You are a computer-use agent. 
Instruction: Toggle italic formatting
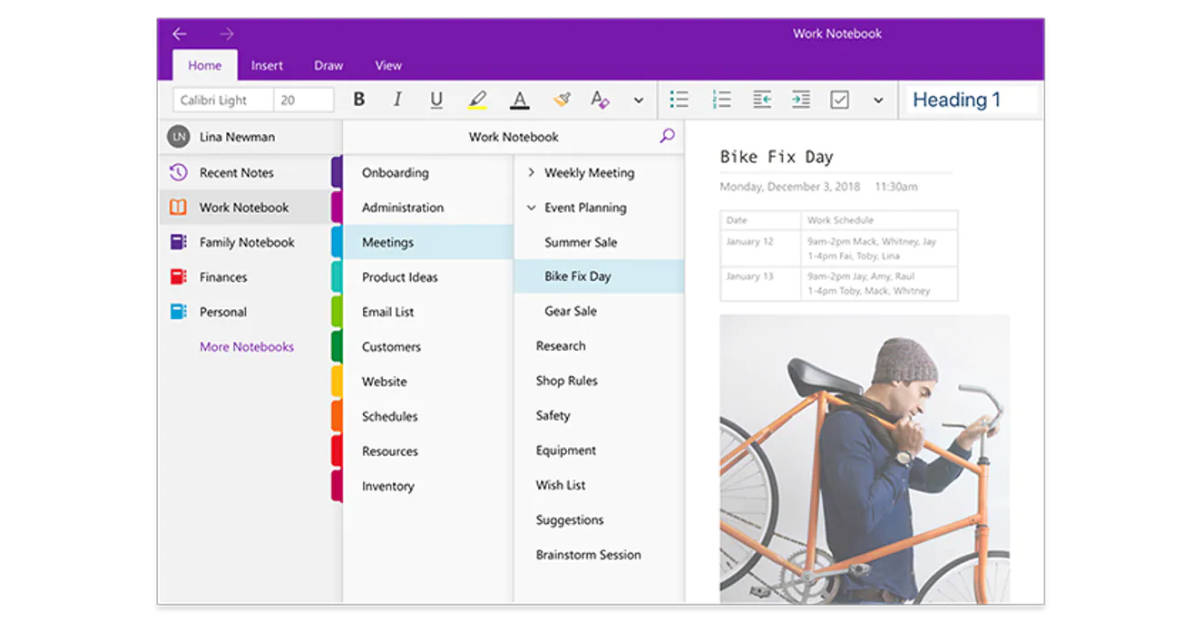397,99
